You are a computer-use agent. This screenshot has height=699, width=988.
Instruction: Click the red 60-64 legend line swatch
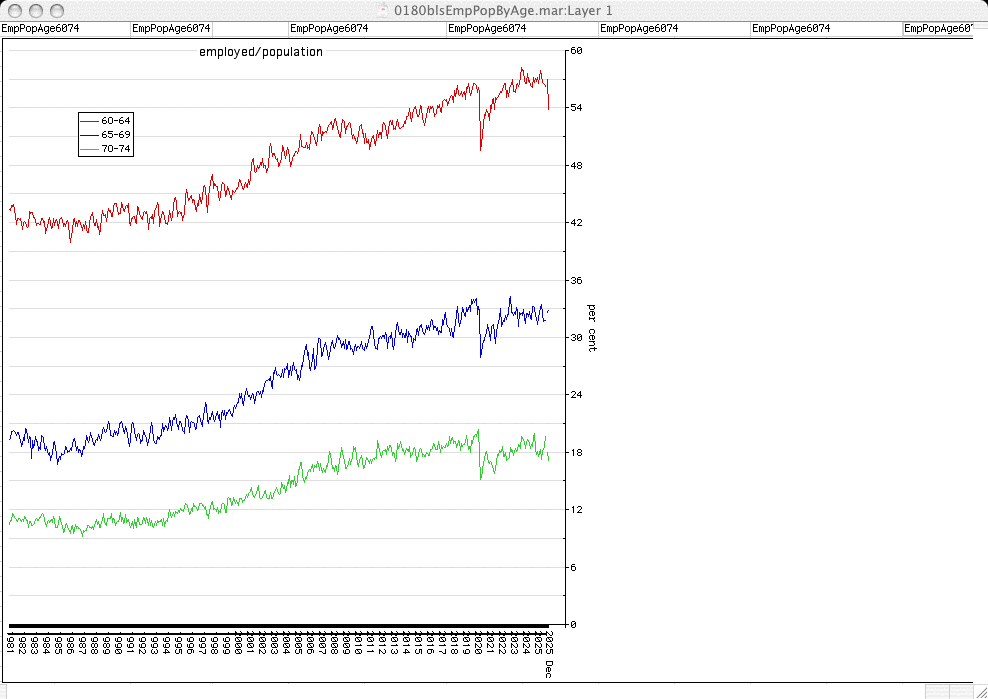point(90,120)
